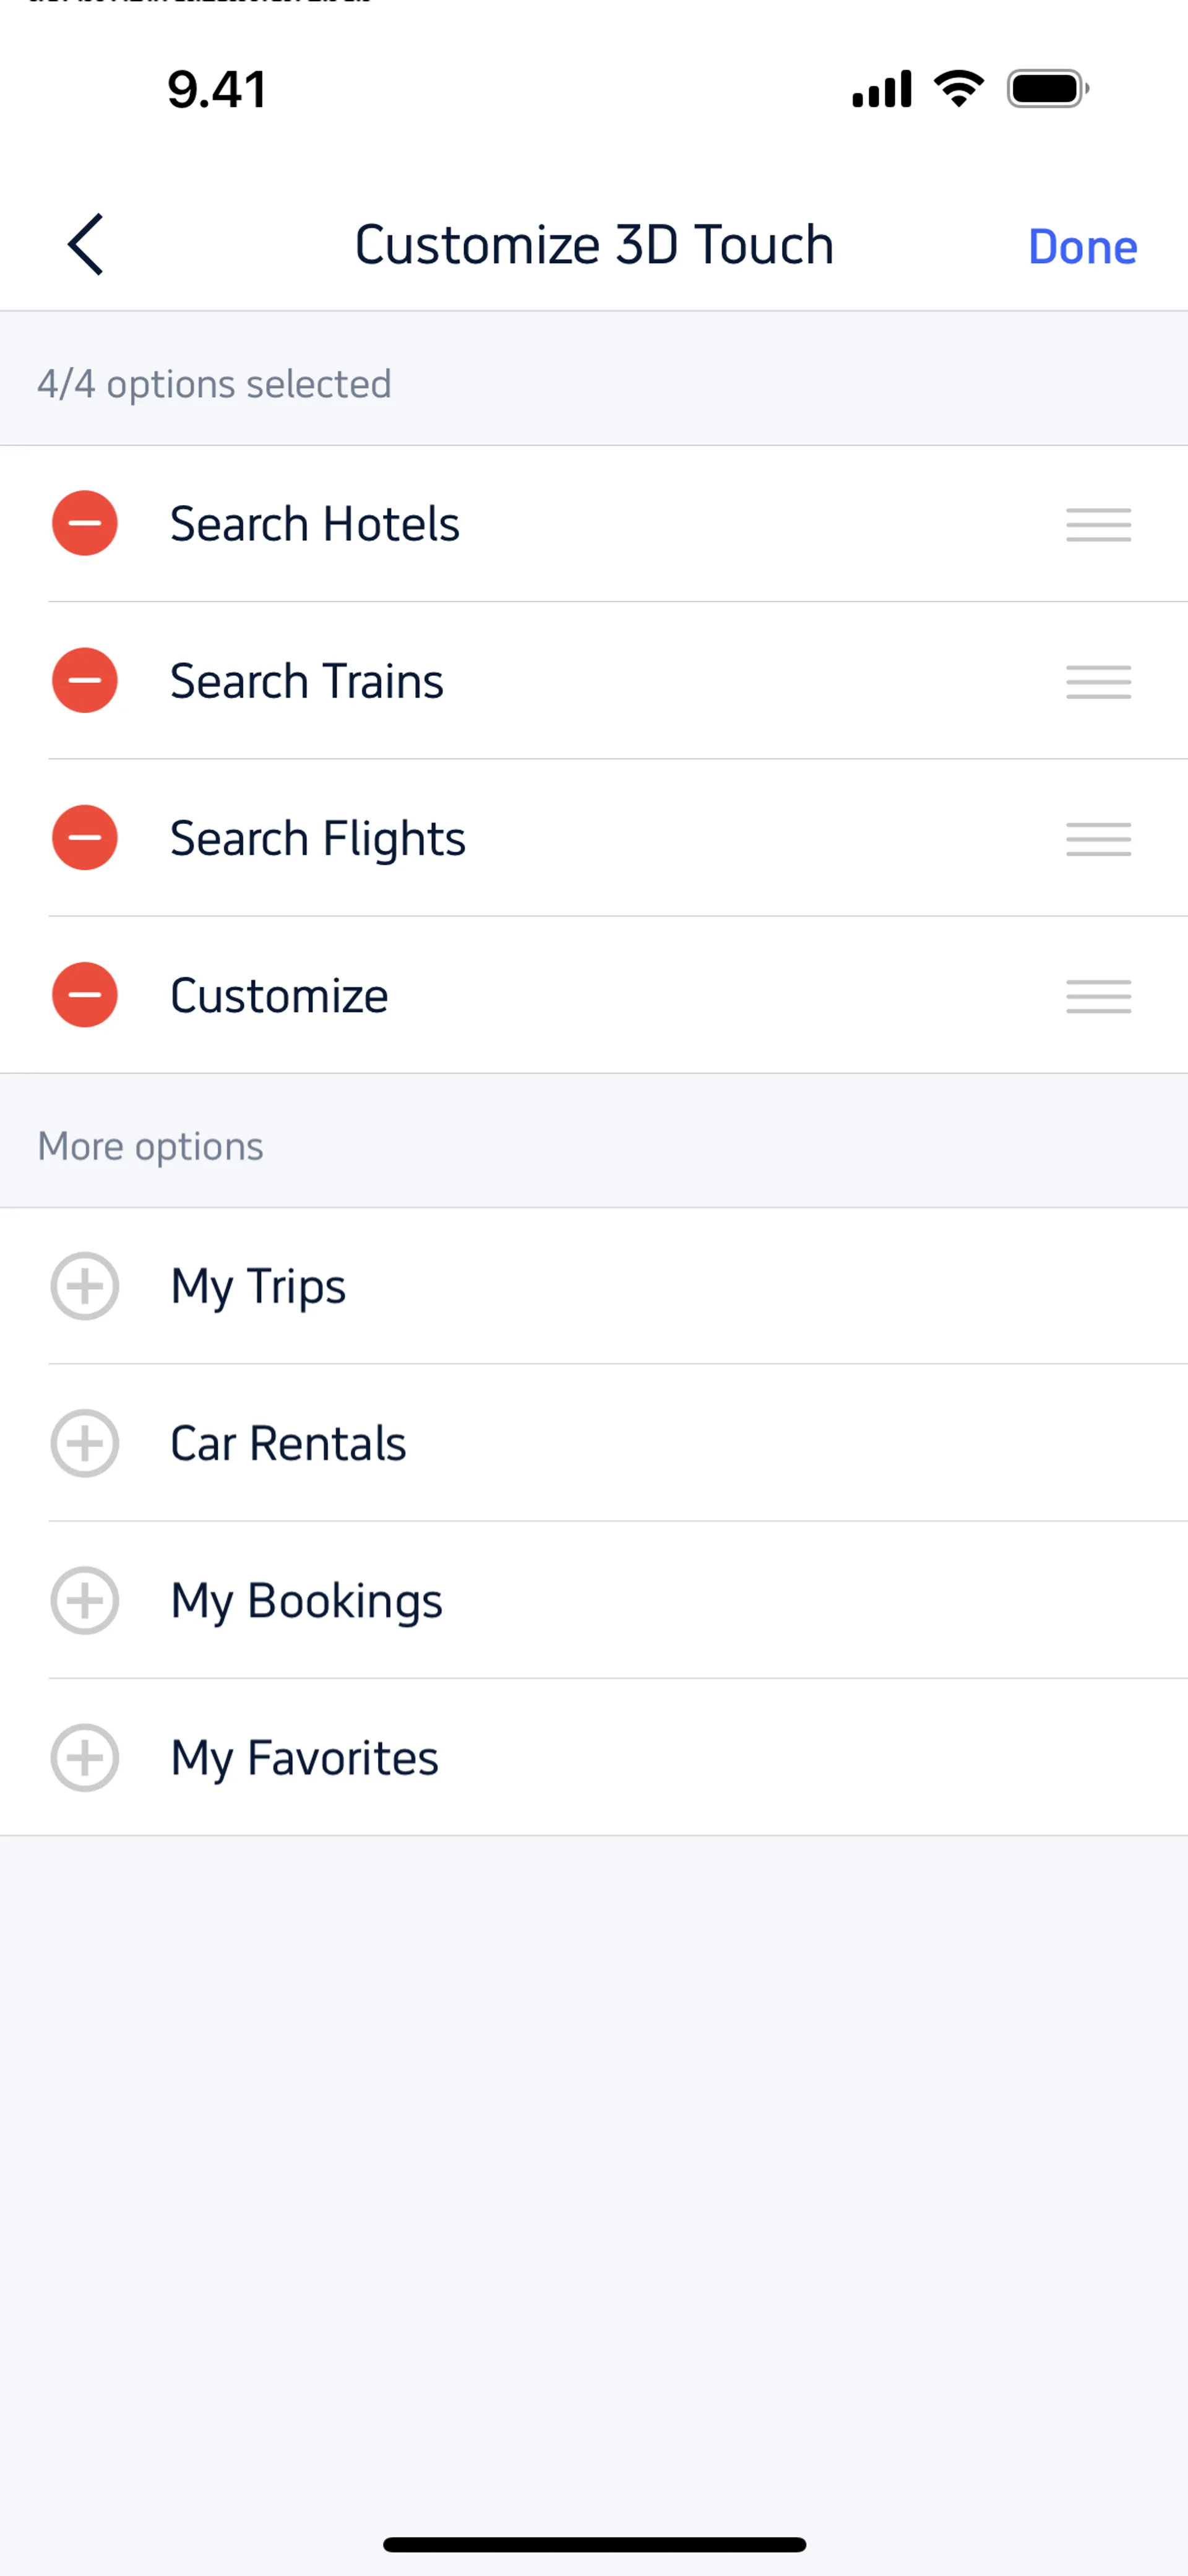This screenshot has width=1188, height=2576.
Task: Remove Search Trains with red minus icon
Action: coord(85,680)
